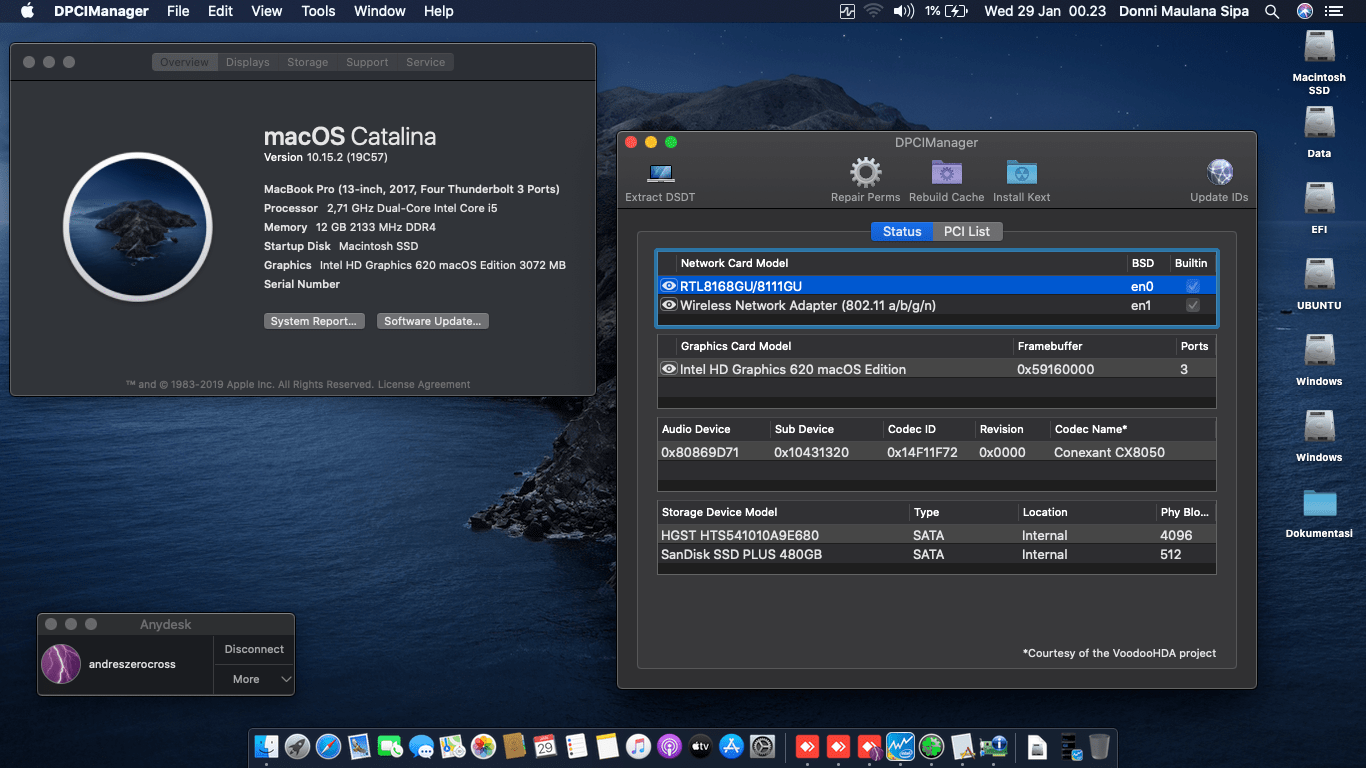
Task: Click the Conexant CX8050 codec name
Action: point(1109,452)
